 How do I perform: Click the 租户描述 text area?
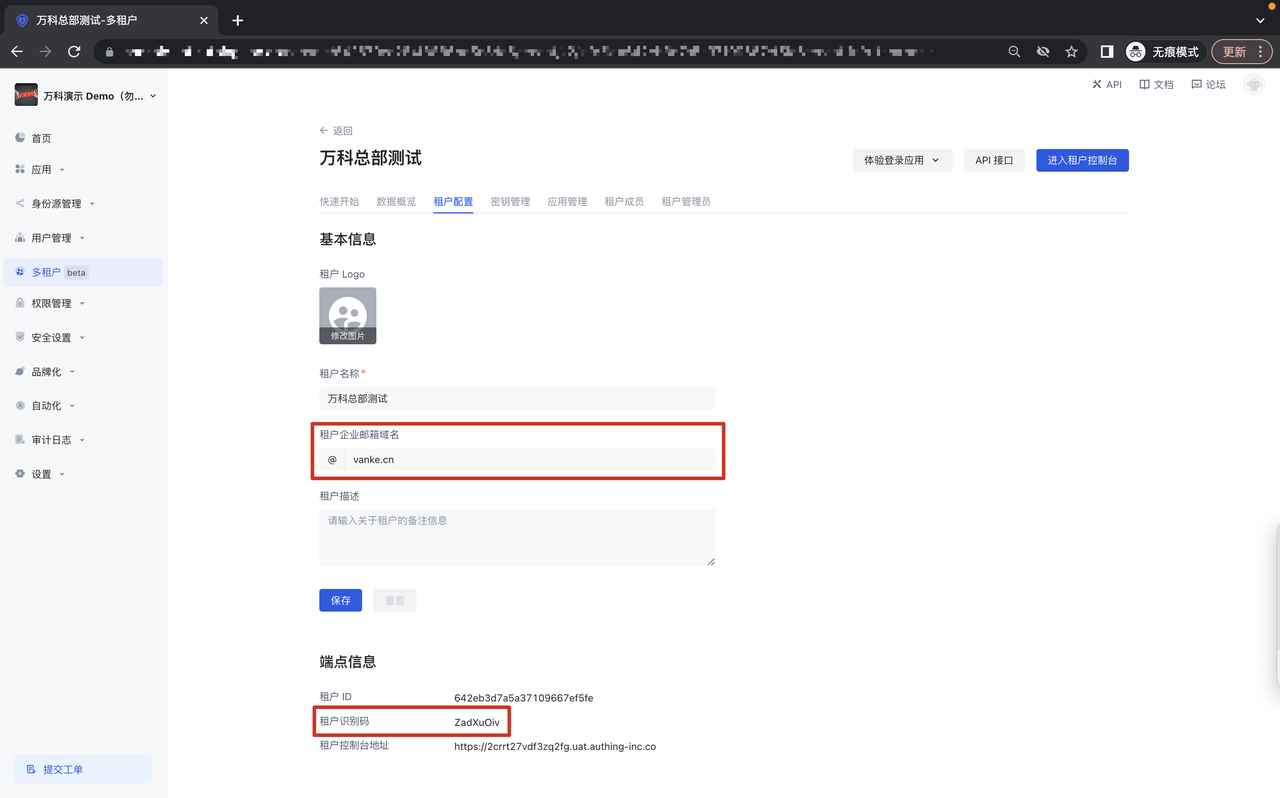click(517, 537)
